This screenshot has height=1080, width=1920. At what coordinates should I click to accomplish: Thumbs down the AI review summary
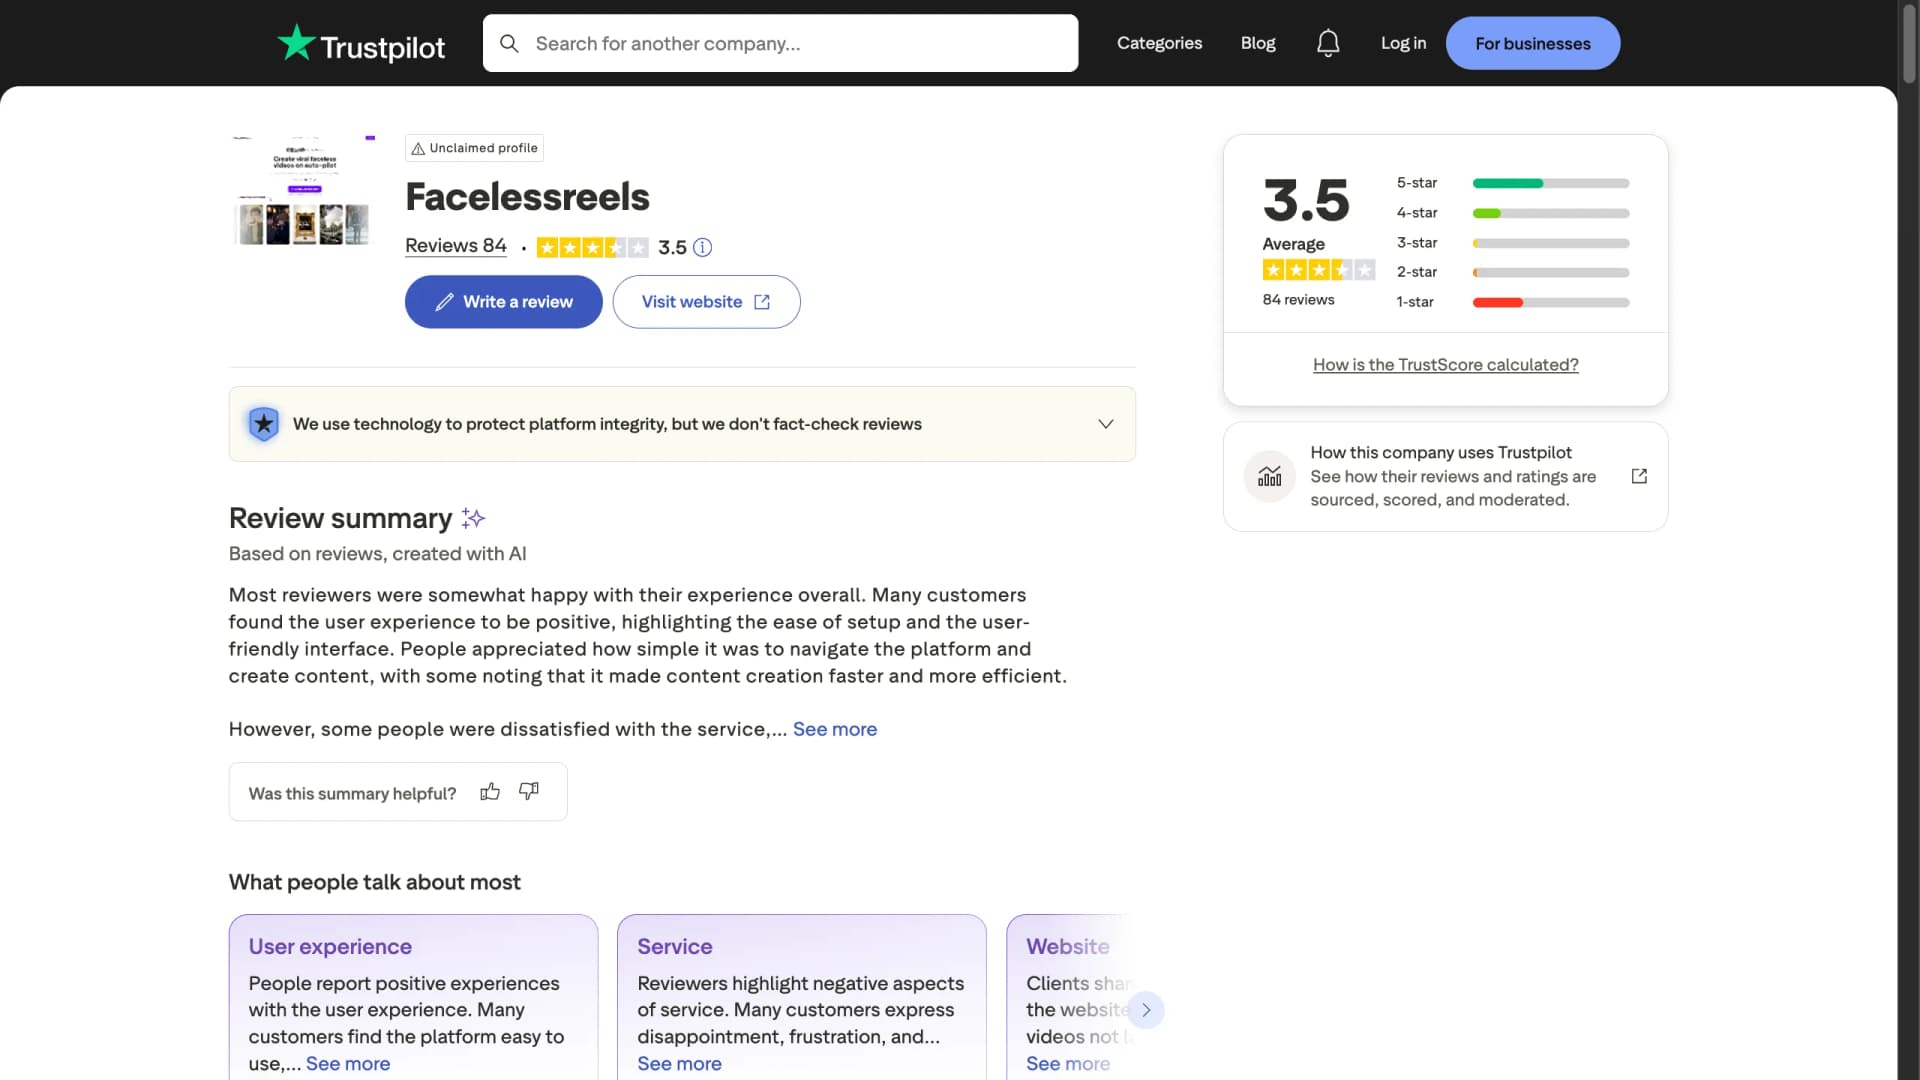tap(528, 791)
